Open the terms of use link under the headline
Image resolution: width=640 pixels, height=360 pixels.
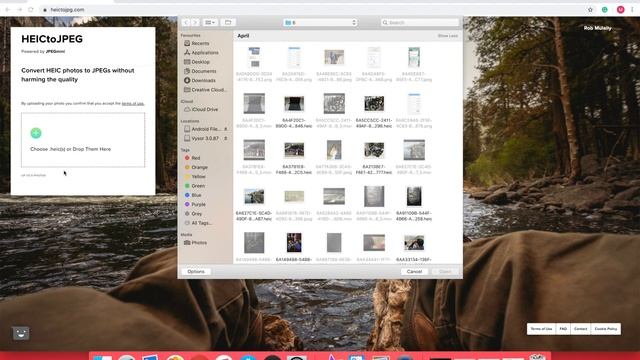click(133, 104)
